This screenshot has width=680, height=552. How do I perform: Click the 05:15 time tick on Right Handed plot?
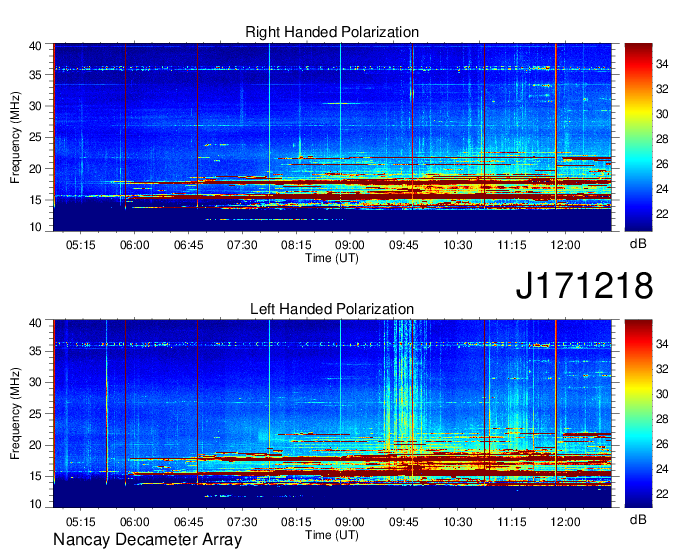(x=81, y=245)
